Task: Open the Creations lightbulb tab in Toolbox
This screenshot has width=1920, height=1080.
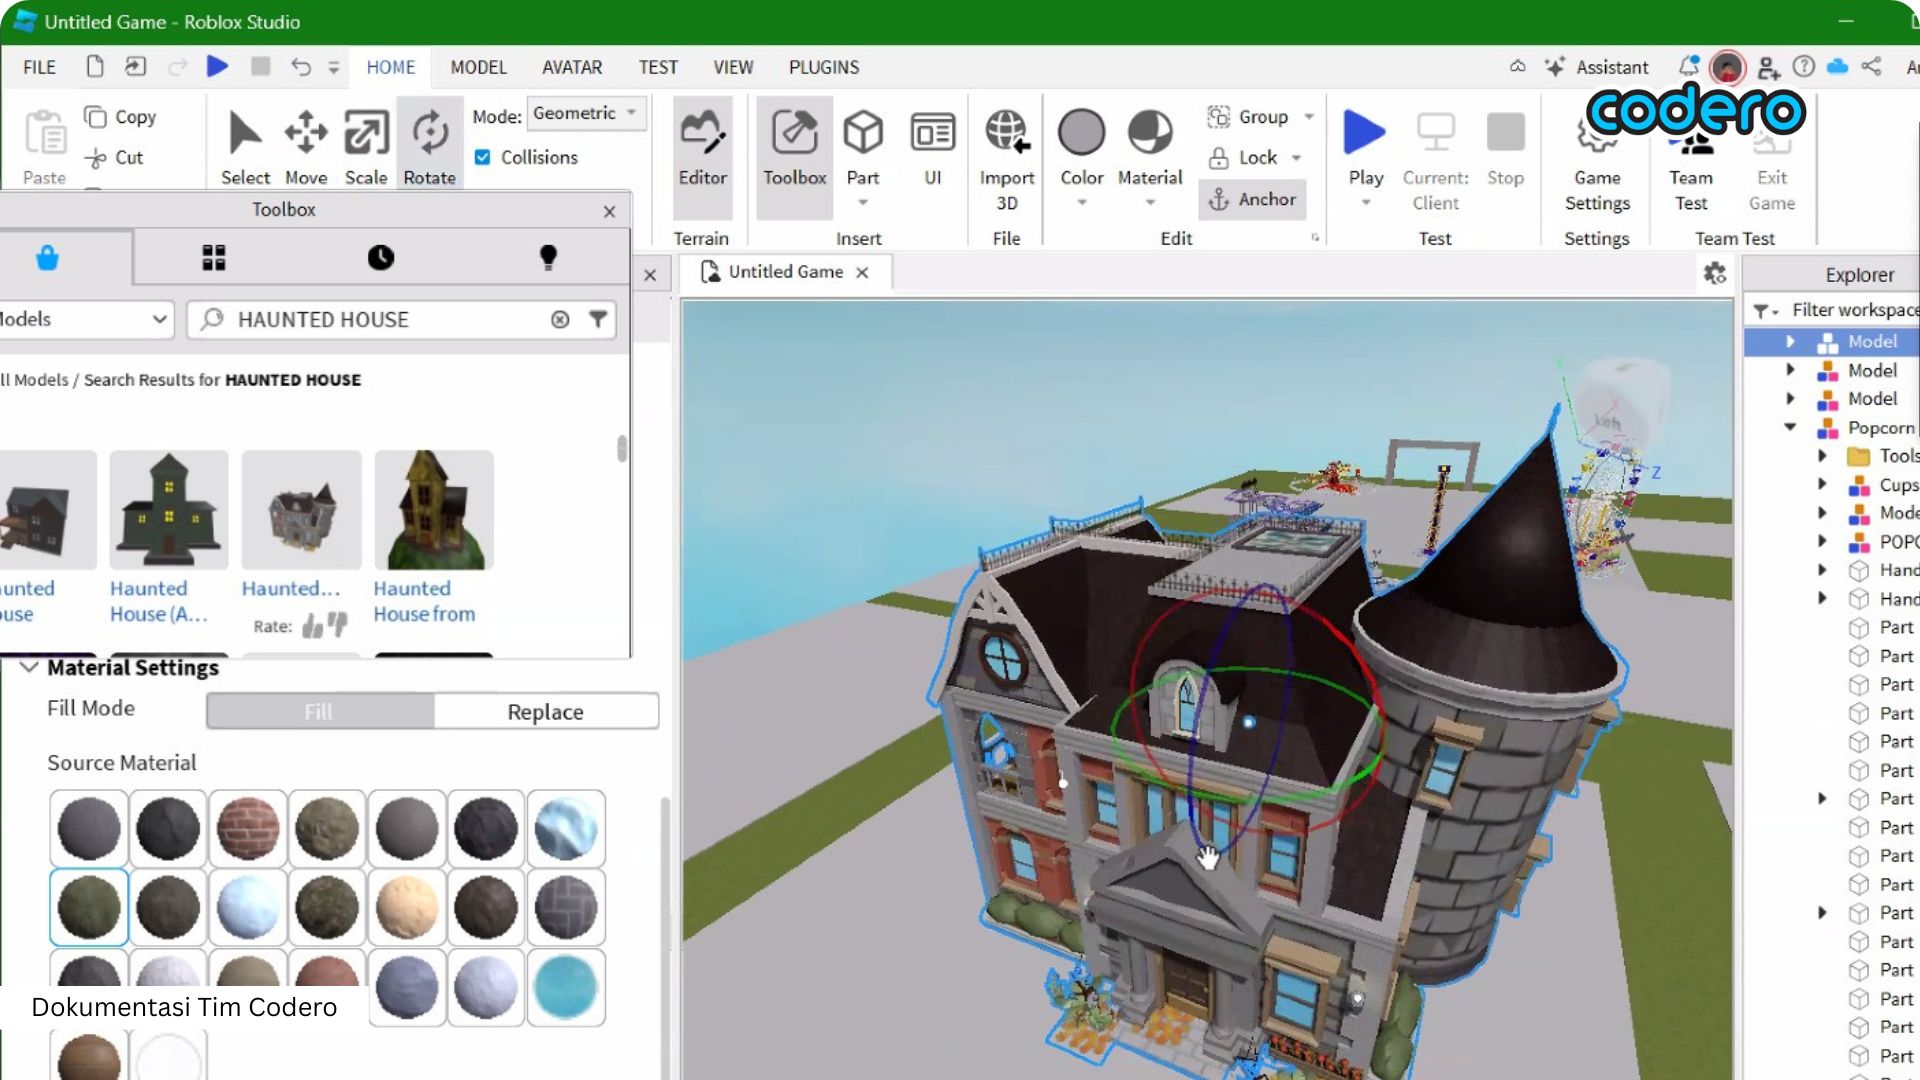Action: [x=548, y=258]
